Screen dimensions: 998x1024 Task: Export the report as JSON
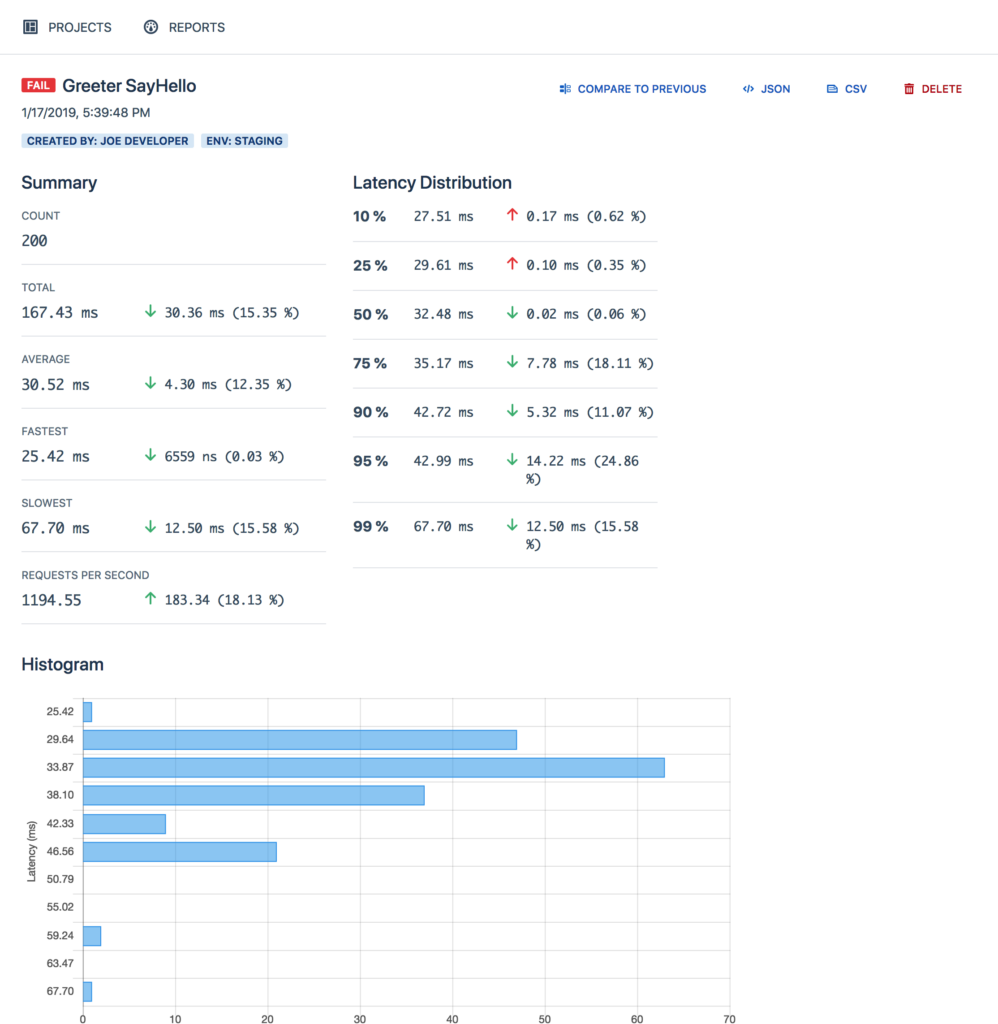point(766,89)
